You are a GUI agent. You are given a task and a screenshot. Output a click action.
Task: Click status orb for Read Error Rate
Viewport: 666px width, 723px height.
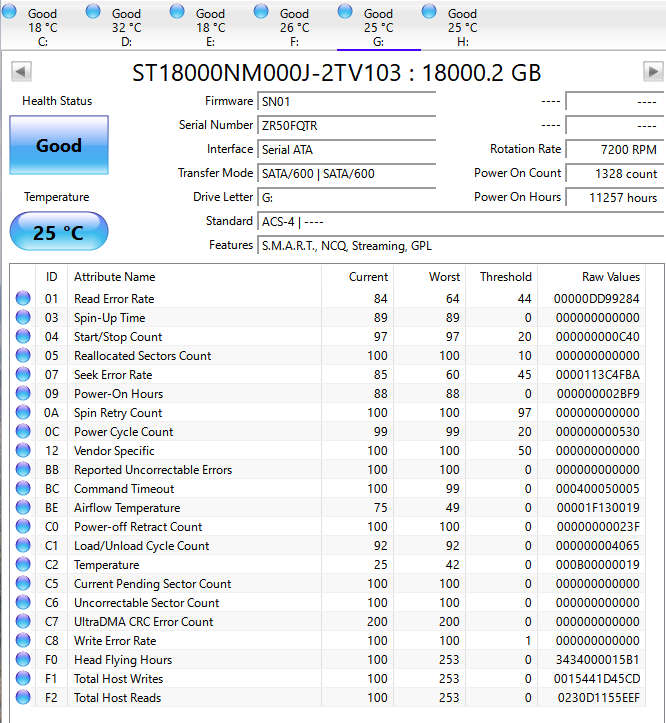[23, 298]
